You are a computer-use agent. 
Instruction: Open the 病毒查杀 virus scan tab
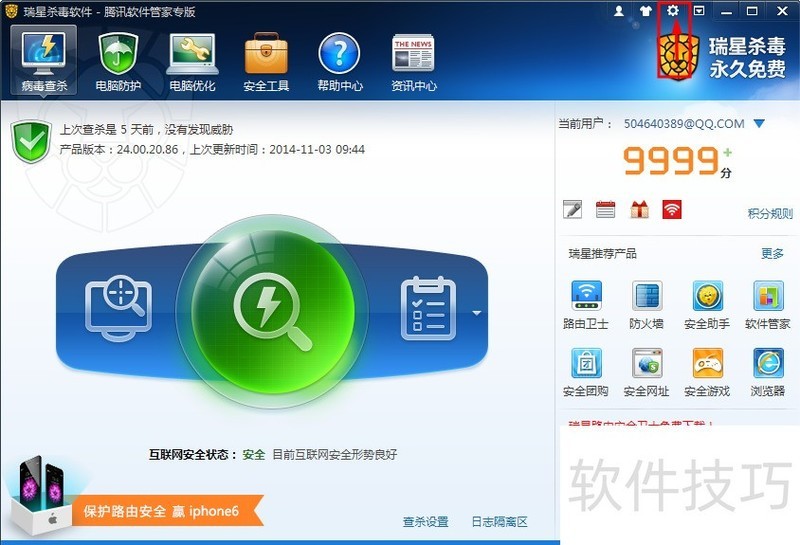tap(44, 61)
